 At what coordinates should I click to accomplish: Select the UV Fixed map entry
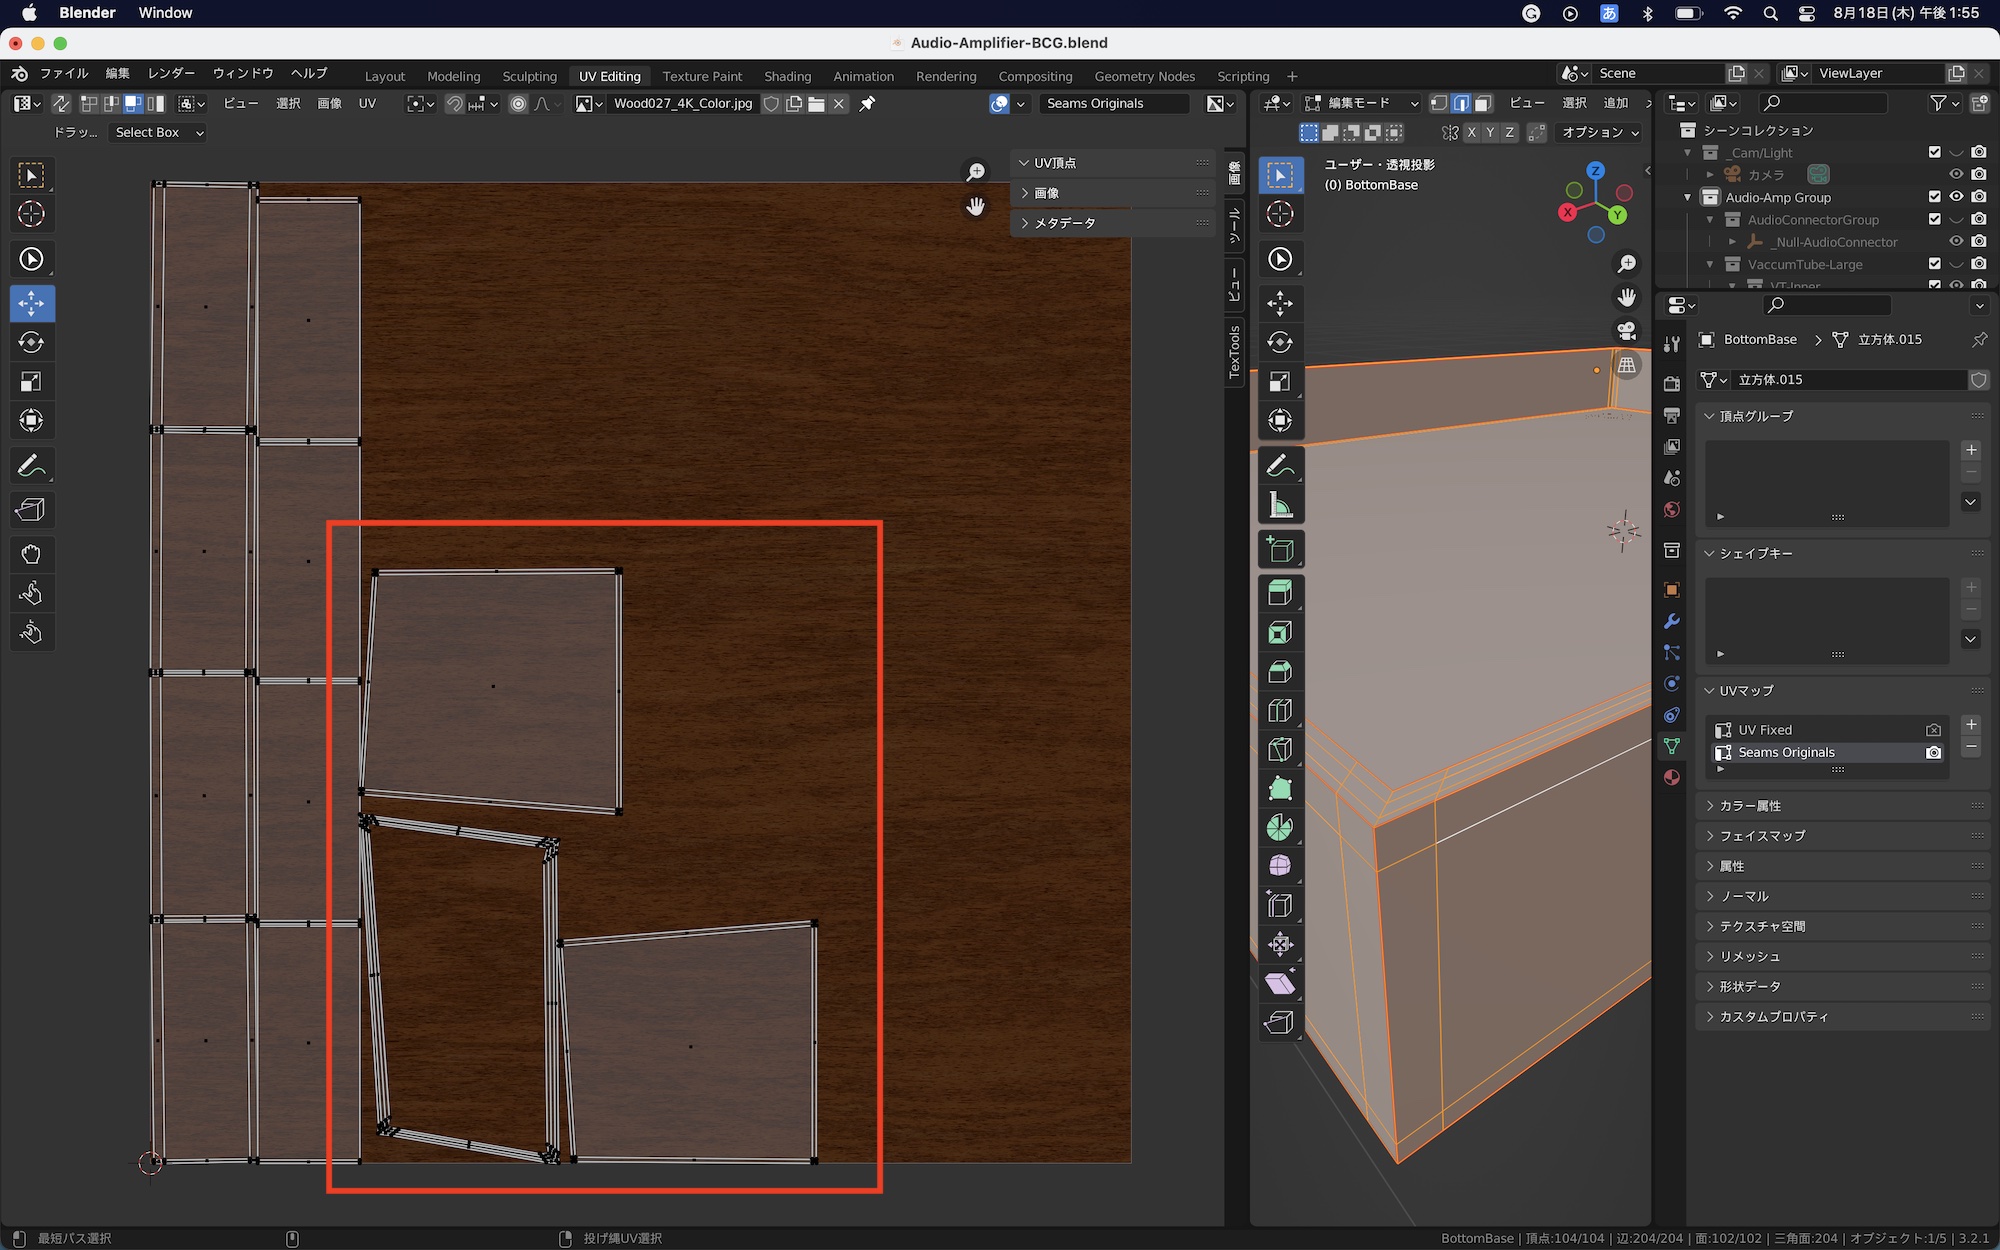click(1790, 729)
